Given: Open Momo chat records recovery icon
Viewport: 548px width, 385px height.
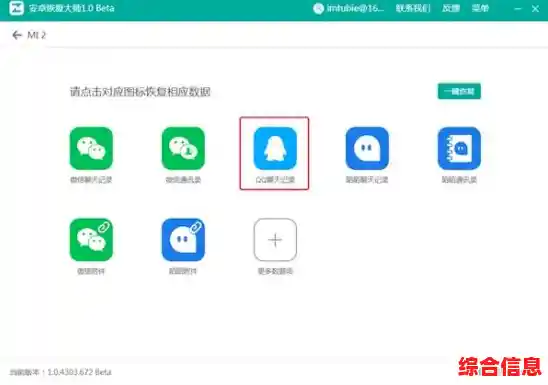Looking at the screenshot, I should pyautogui.click(x=367, y=148).
